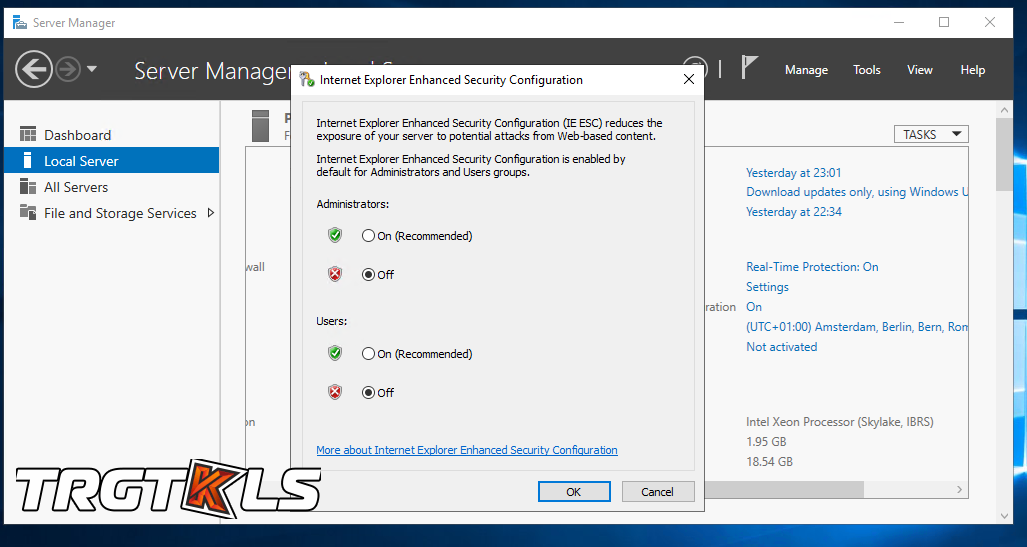Open navigation history dropdown arrow

(x=92, y=69)
